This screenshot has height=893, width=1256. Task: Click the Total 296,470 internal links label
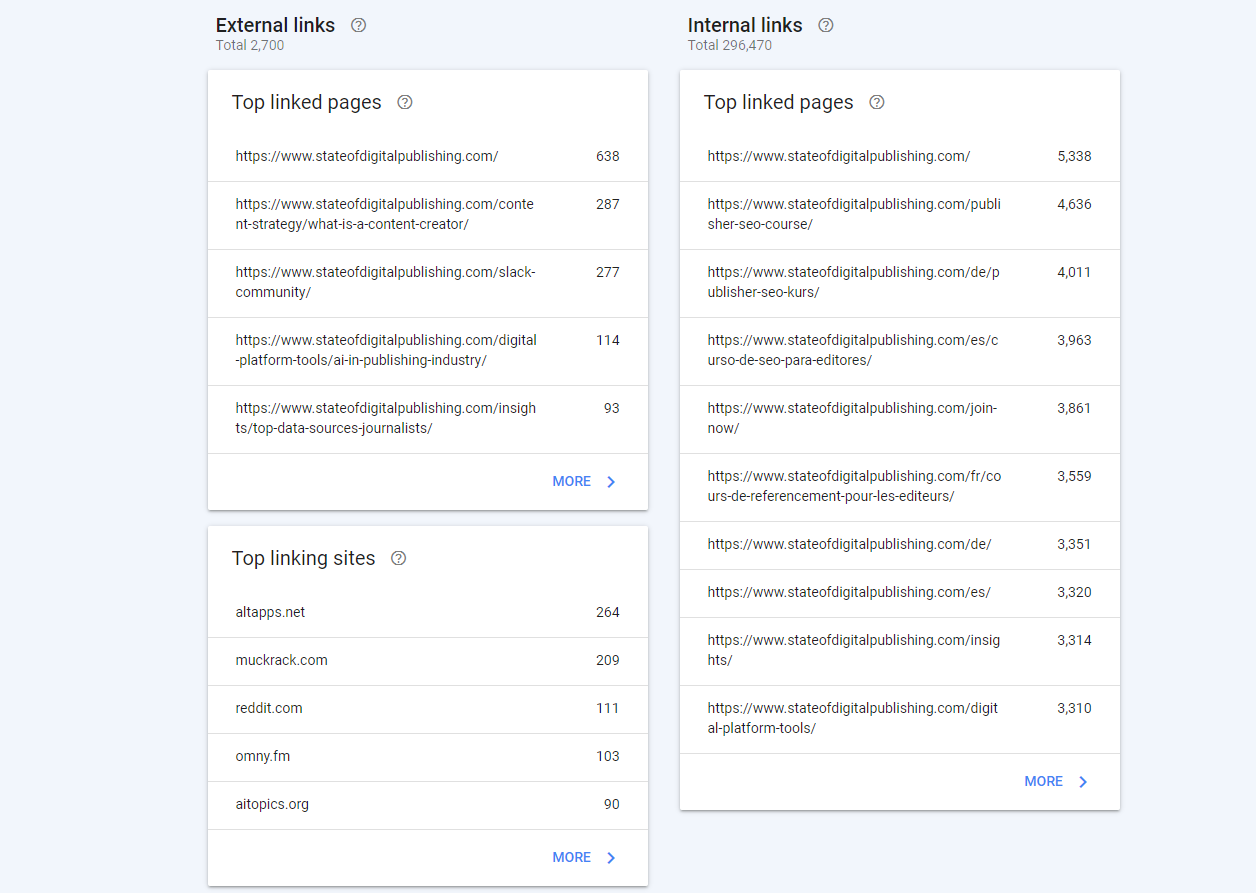point(730,45)
